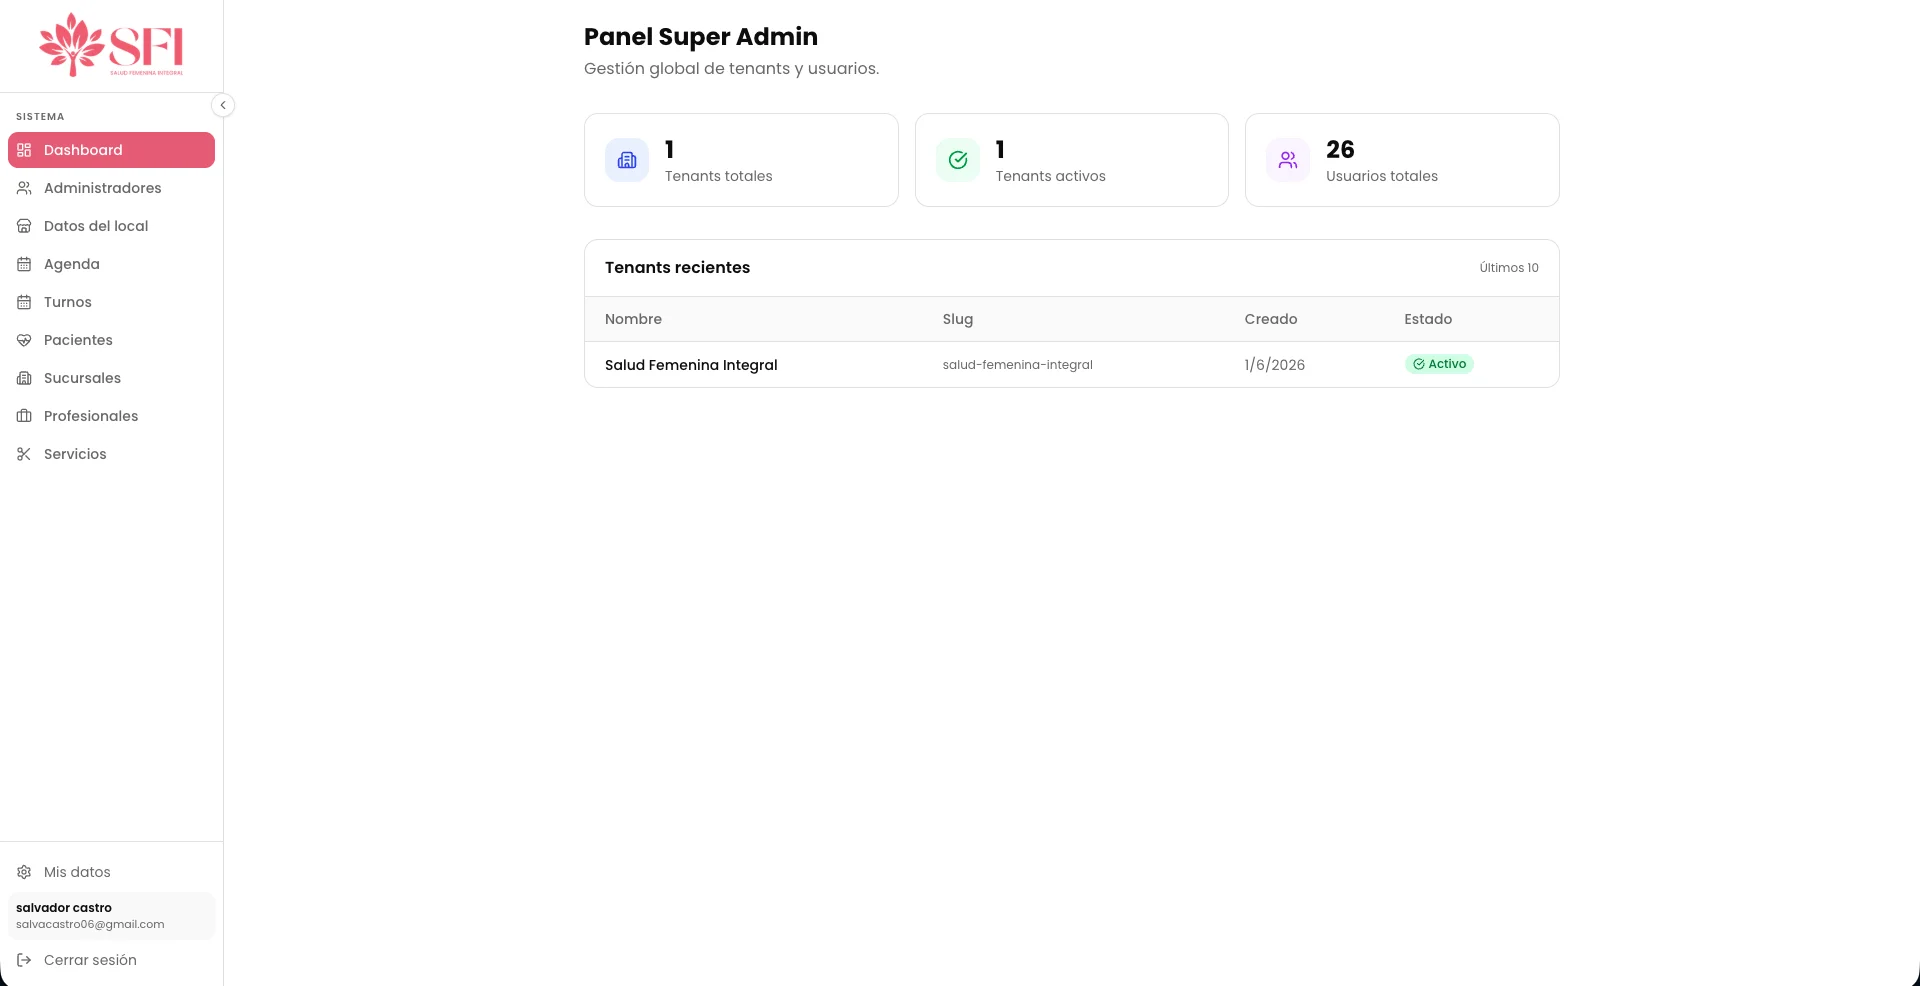Viewport: 1920px width, 986px height.
Task: Go to the Profesionales page
Action: click(111, 416)
